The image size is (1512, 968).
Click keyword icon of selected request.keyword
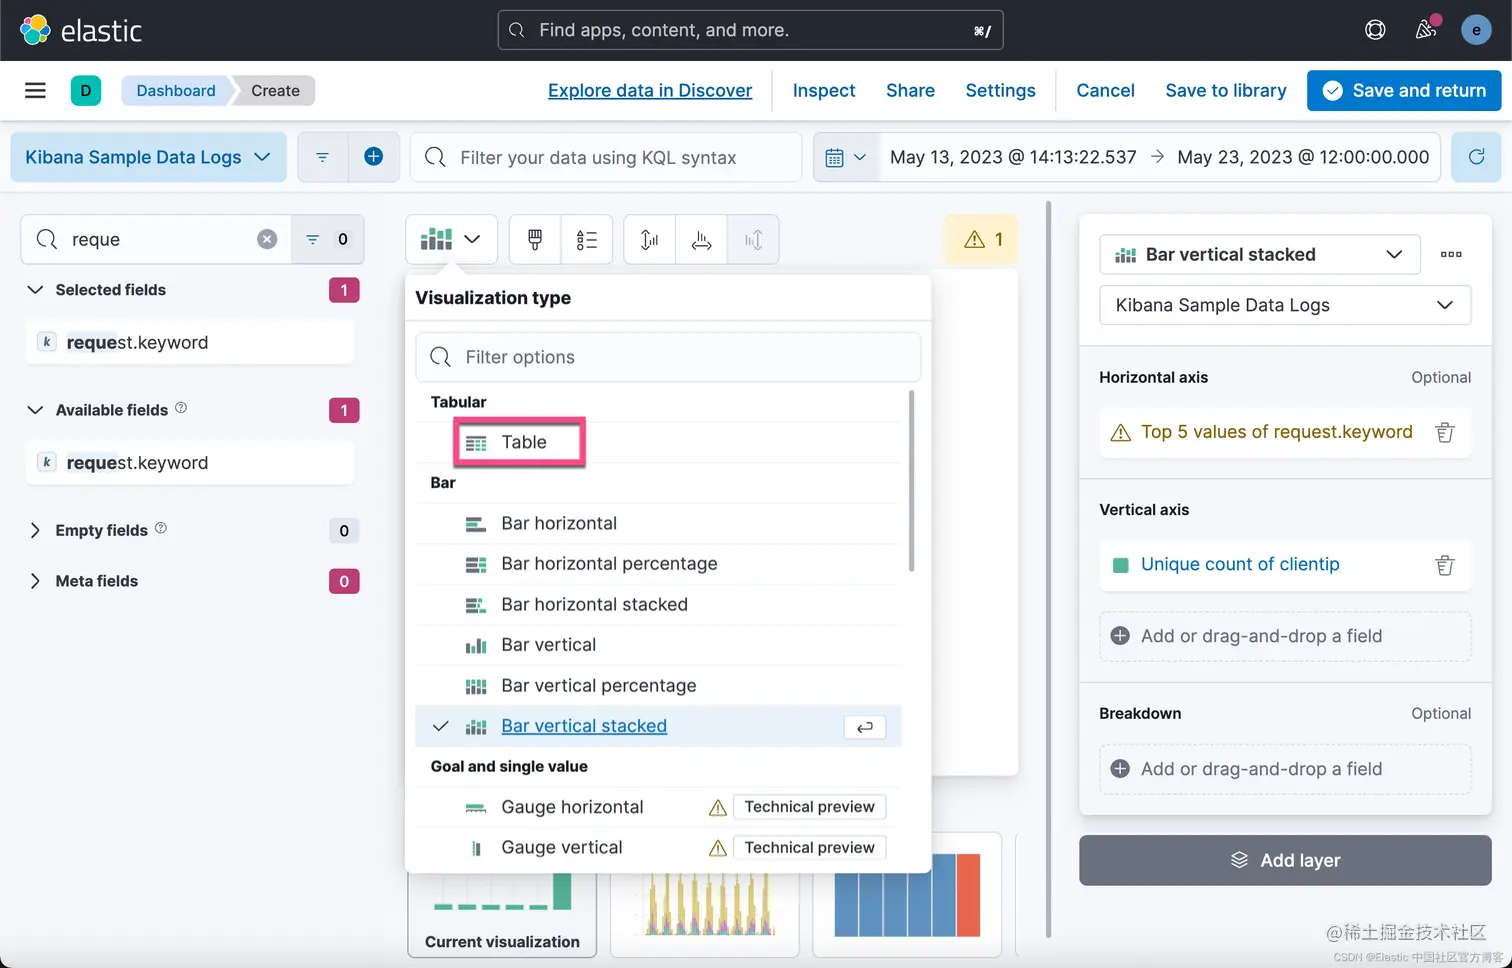tap(46, 342)
